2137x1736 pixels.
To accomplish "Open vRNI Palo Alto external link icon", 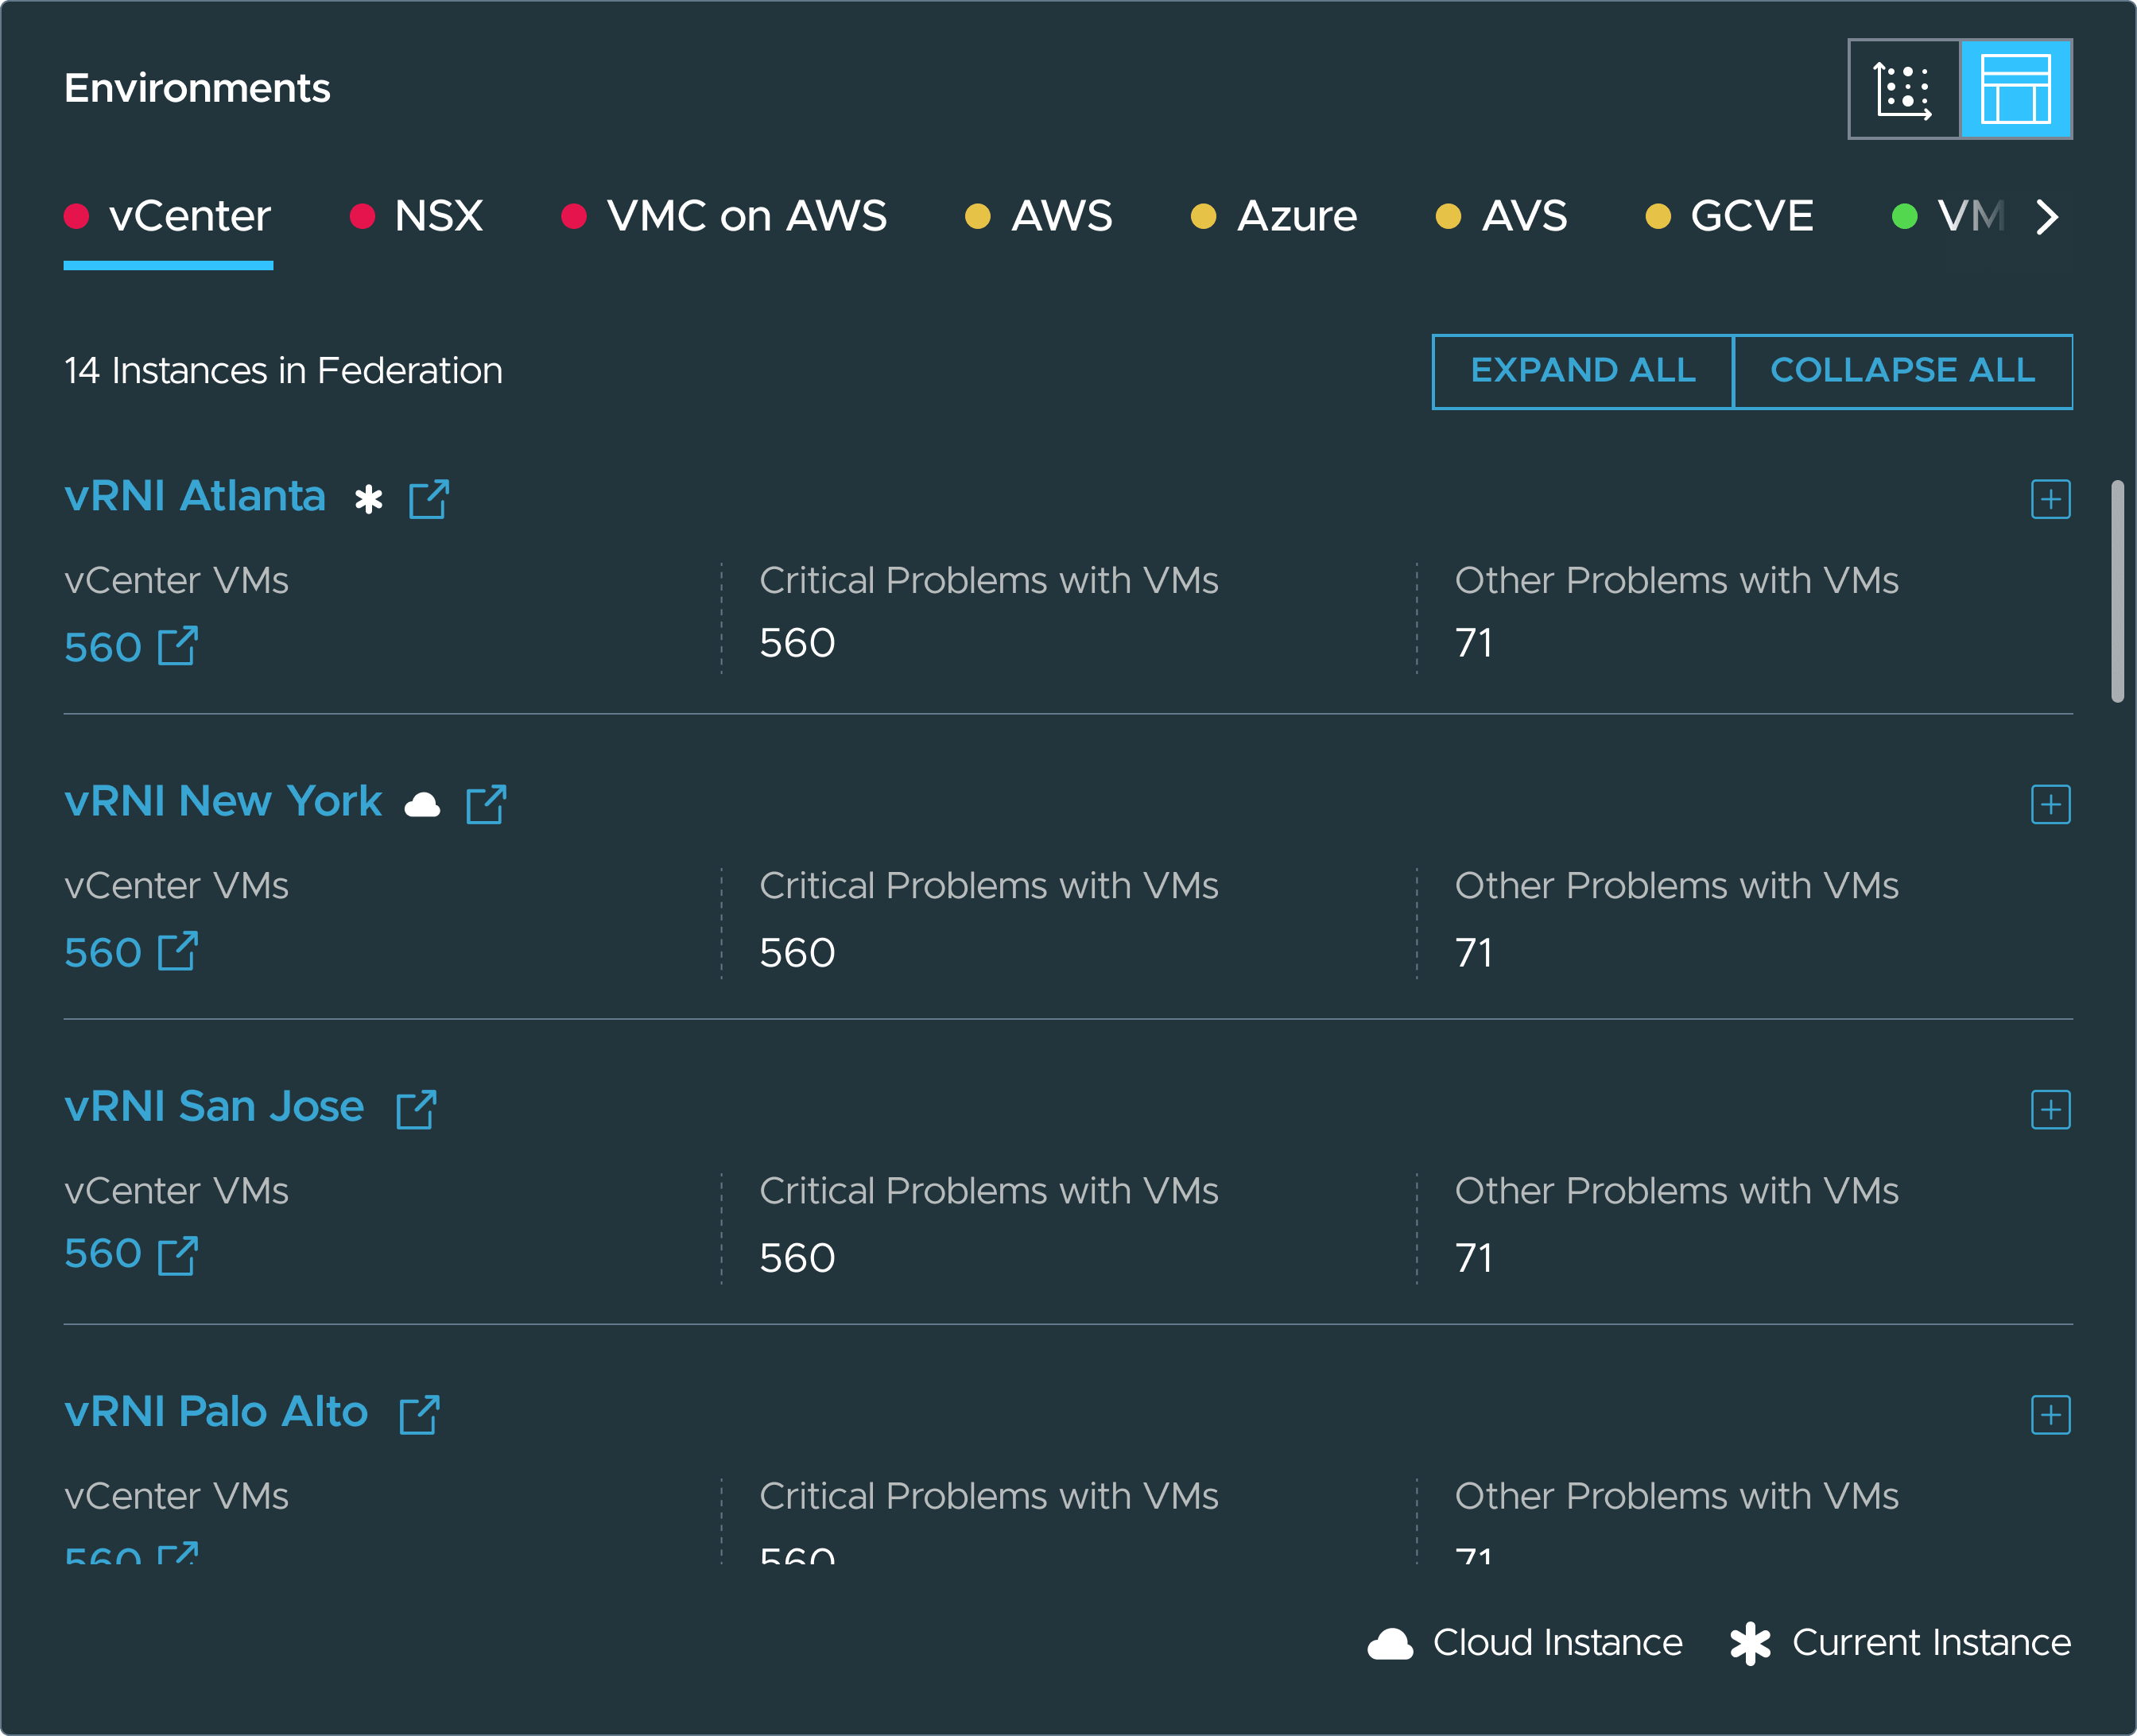I will click(x=419, y=1414).
